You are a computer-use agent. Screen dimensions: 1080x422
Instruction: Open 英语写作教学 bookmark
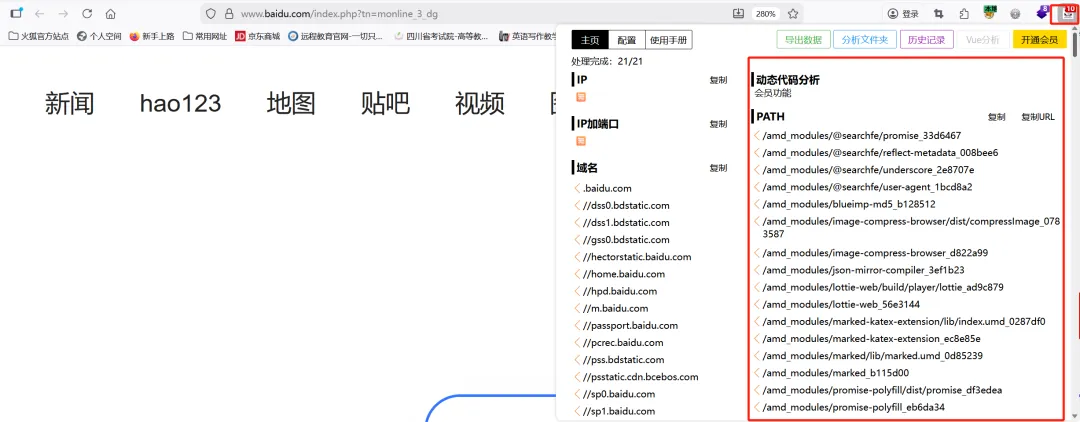tap(528, 36)
